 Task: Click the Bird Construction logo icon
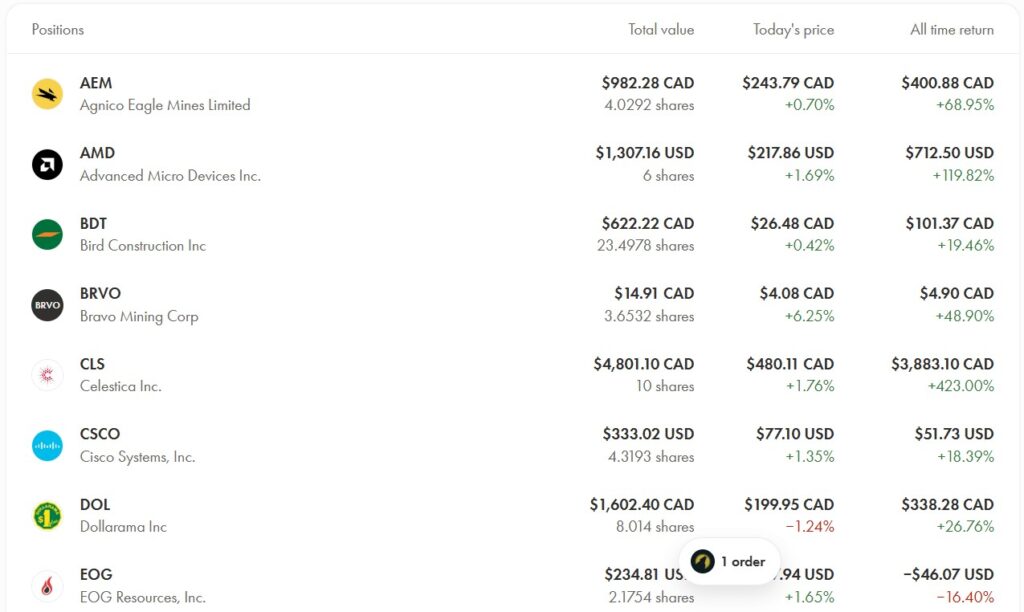point(47,234)
